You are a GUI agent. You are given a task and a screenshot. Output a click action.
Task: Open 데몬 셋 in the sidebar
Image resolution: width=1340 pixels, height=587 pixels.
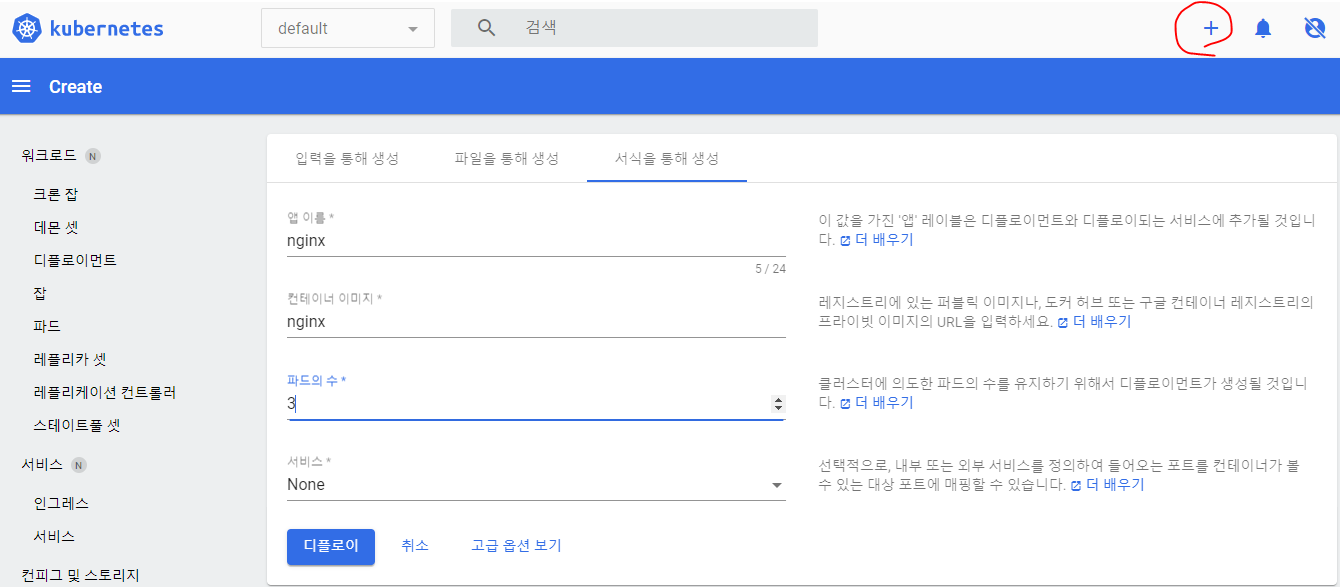pyautogui.click(x=56, y=227)
